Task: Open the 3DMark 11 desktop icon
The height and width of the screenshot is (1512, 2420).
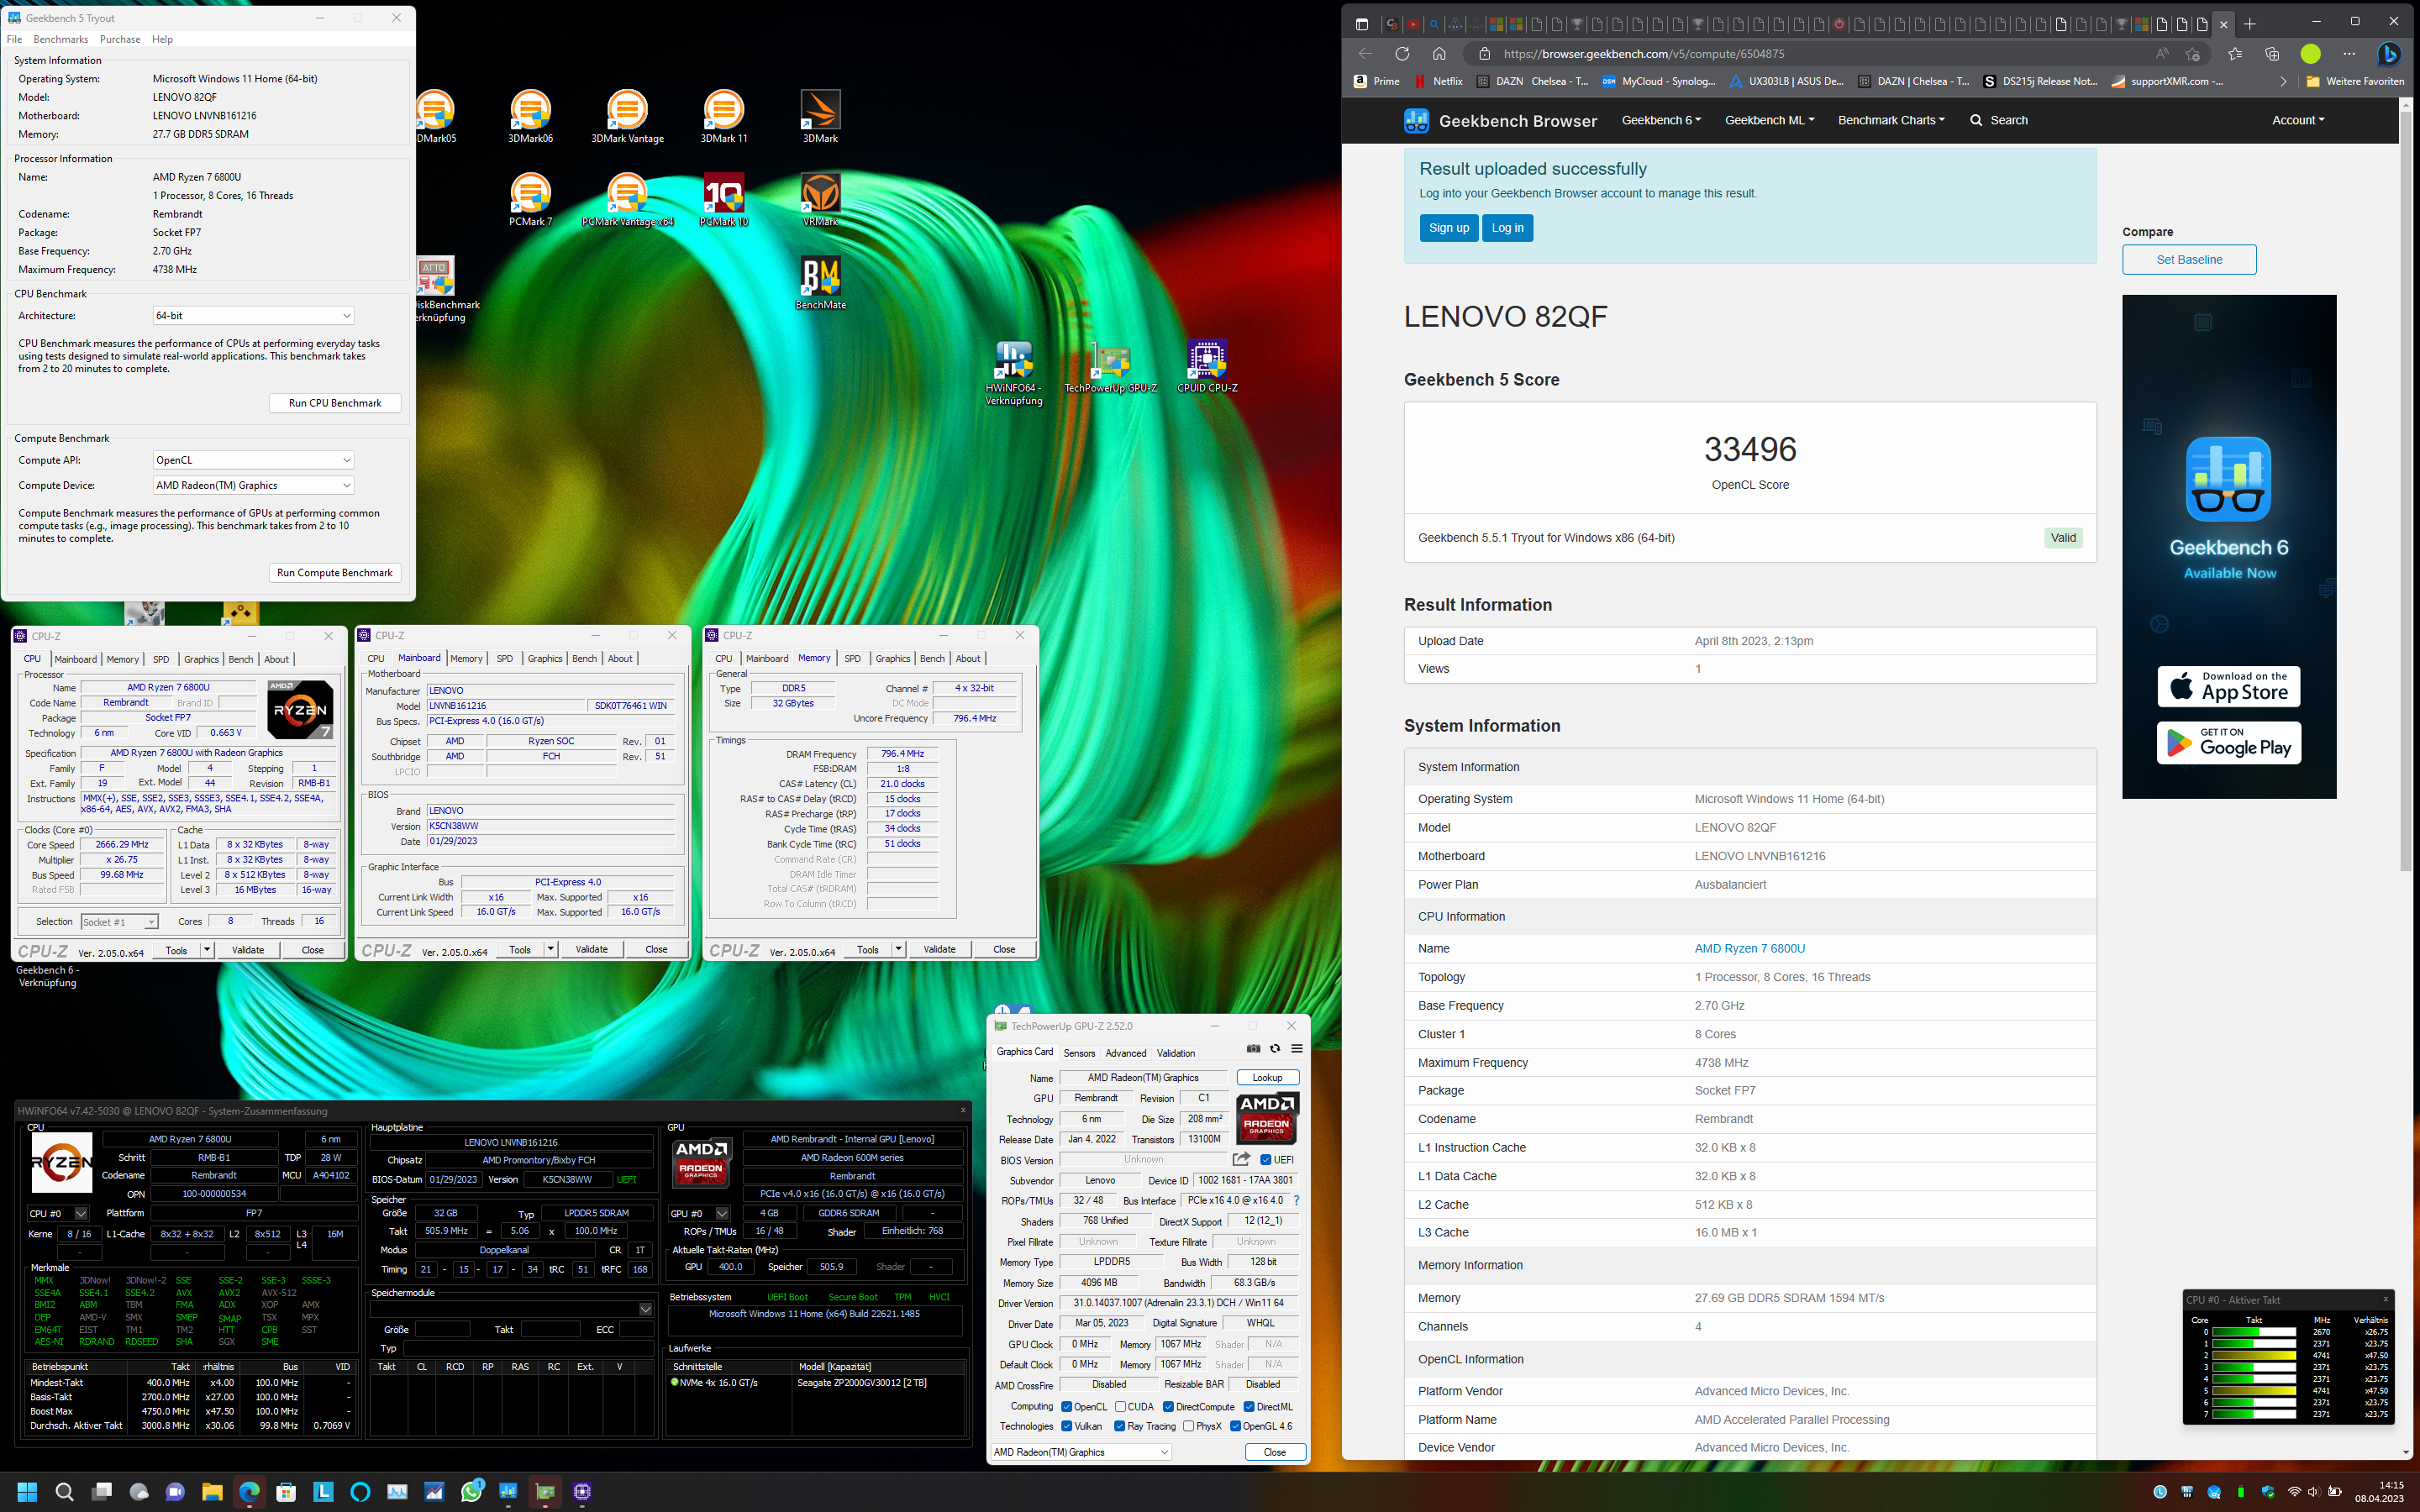Action: coord(724,117)
